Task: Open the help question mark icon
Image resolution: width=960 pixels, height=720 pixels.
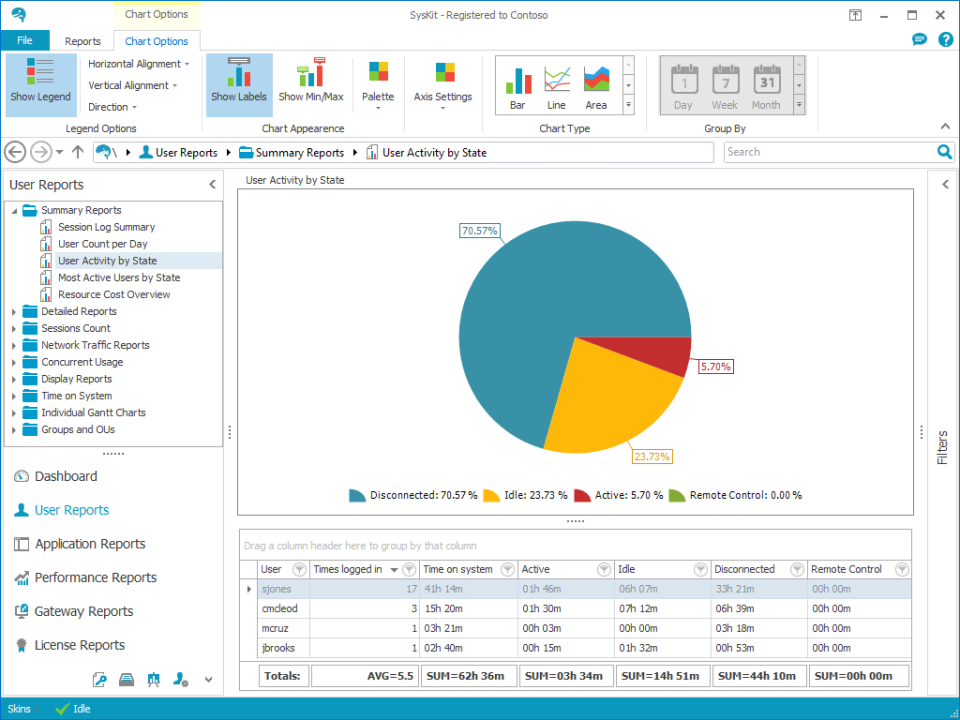Action: [945, 40]
